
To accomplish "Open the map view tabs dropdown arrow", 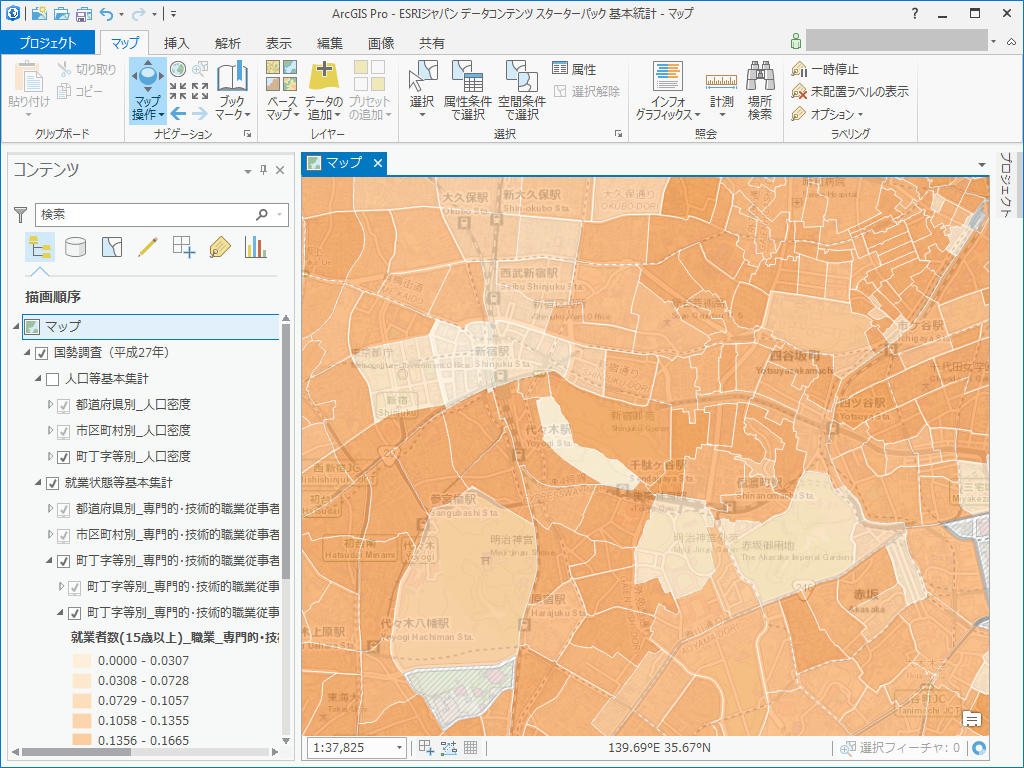I will coord(982,165).
